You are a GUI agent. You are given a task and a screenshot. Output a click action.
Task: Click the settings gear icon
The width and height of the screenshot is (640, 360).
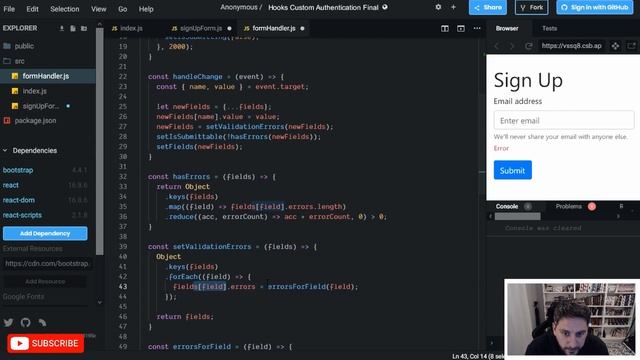[438, 7]
